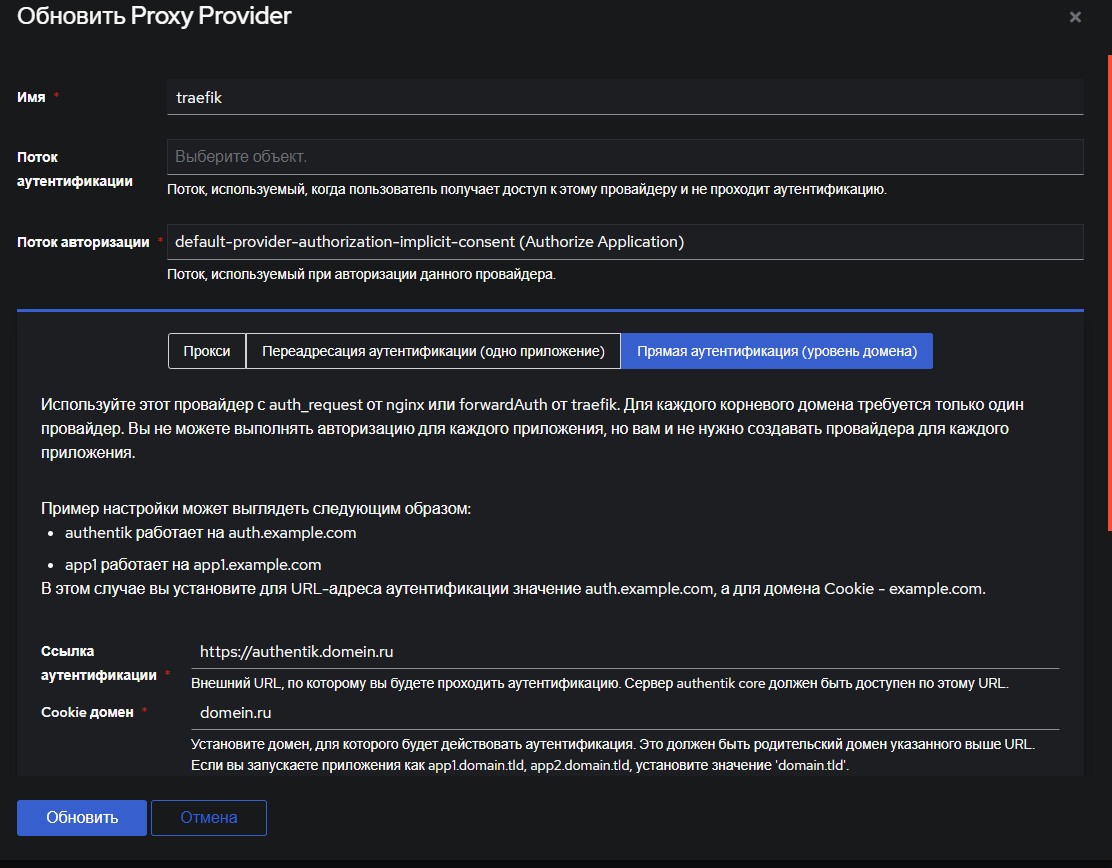Click the Отмена button

point(209,817)
